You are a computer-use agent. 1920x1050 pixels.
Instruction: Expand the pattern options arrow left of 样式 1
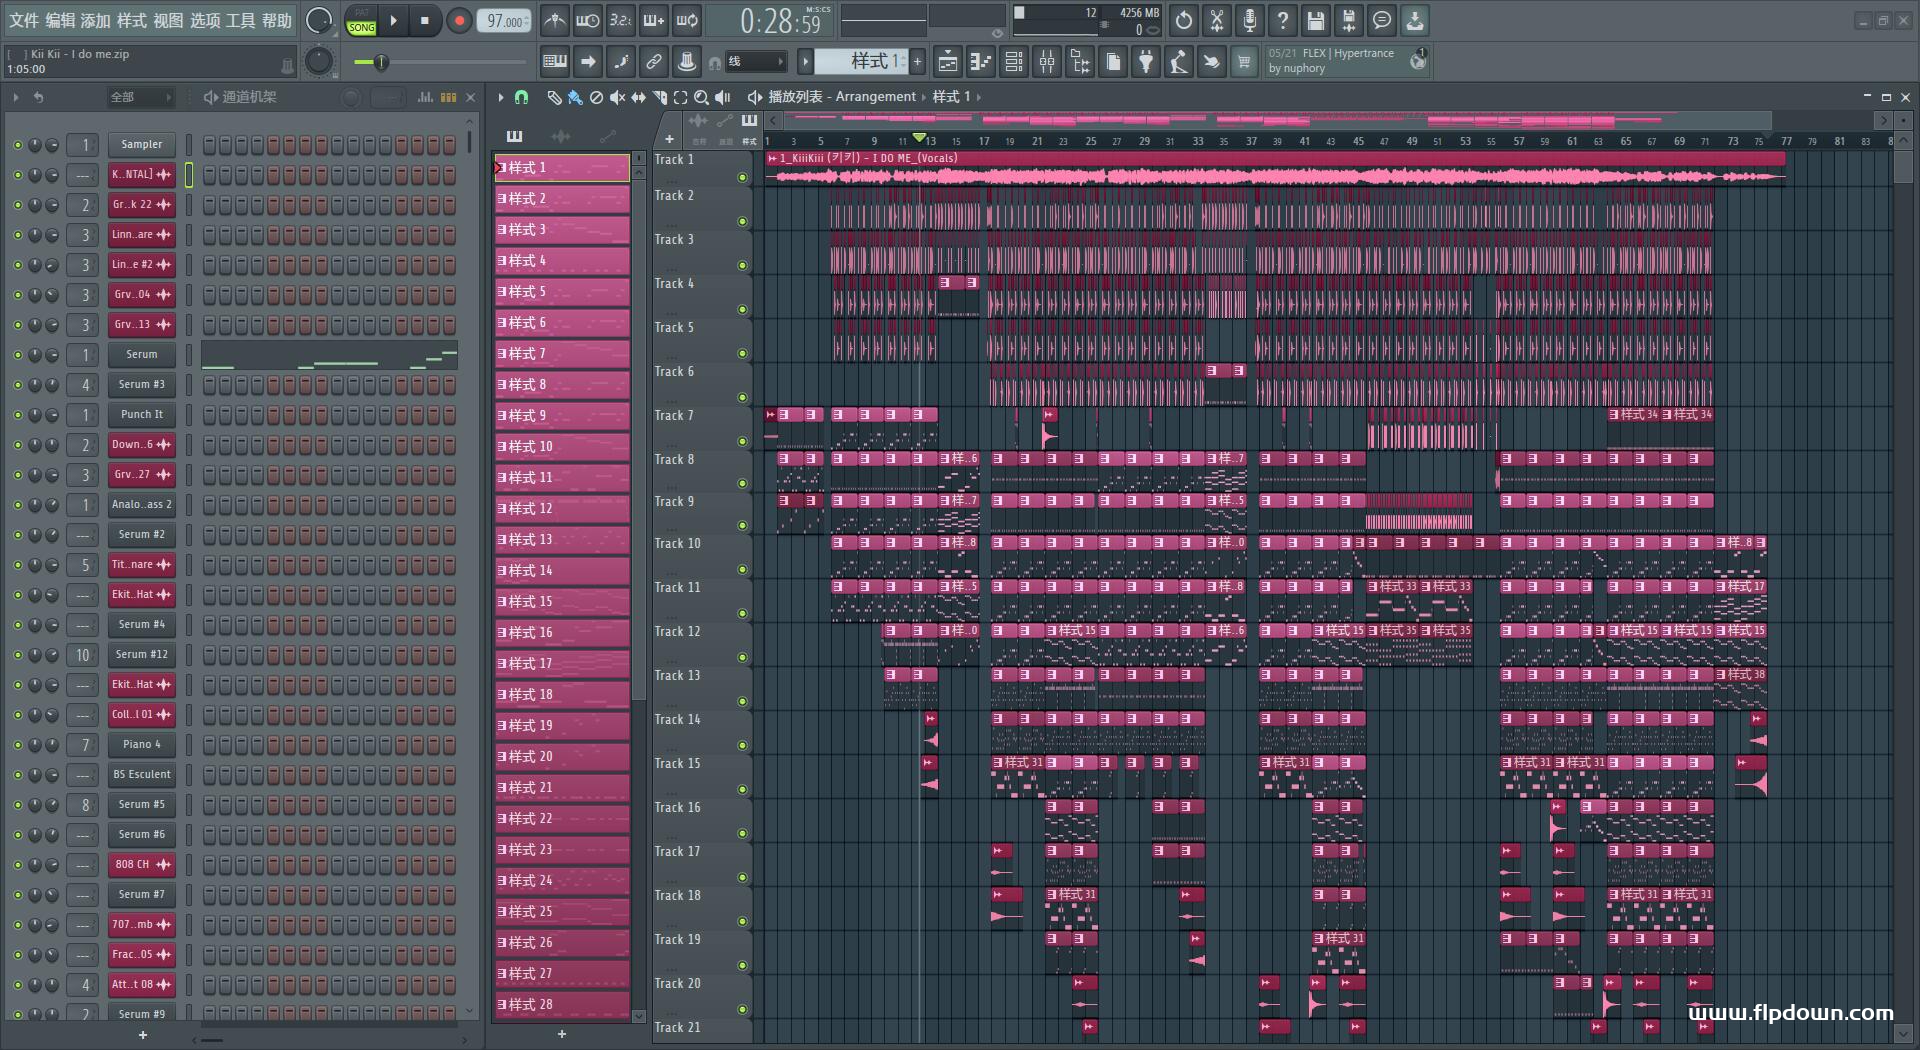805,62
